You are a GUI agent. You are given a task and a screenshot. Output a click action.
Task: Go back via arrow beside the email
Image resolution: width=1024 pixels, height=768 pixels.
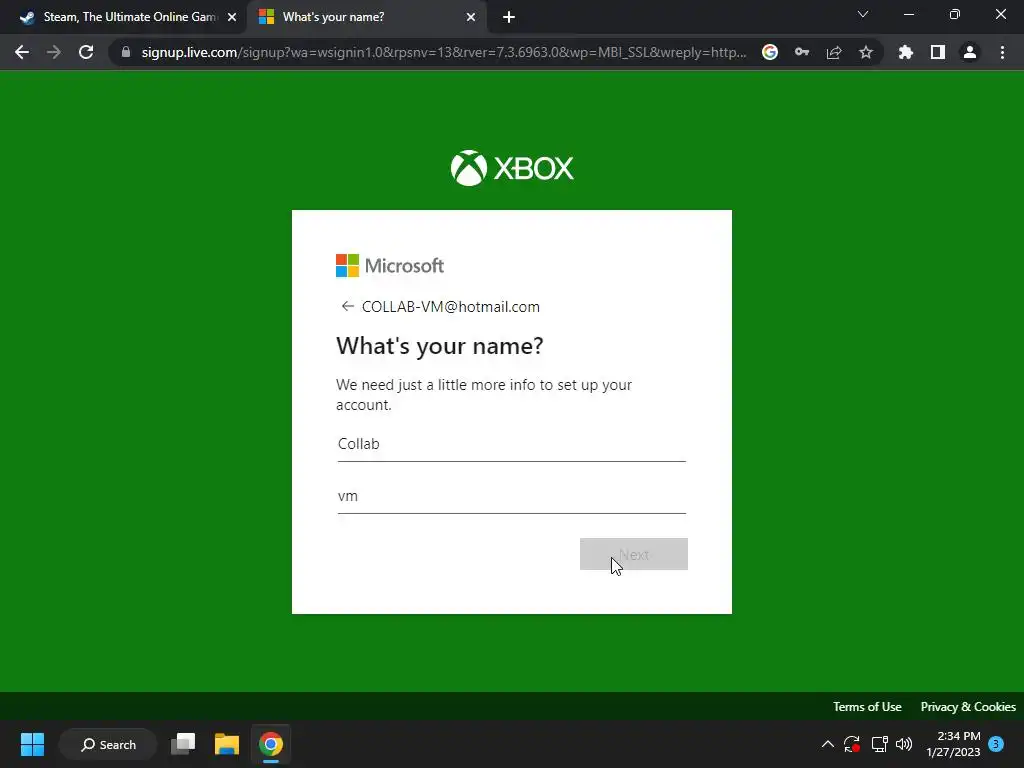pos(347,306)
